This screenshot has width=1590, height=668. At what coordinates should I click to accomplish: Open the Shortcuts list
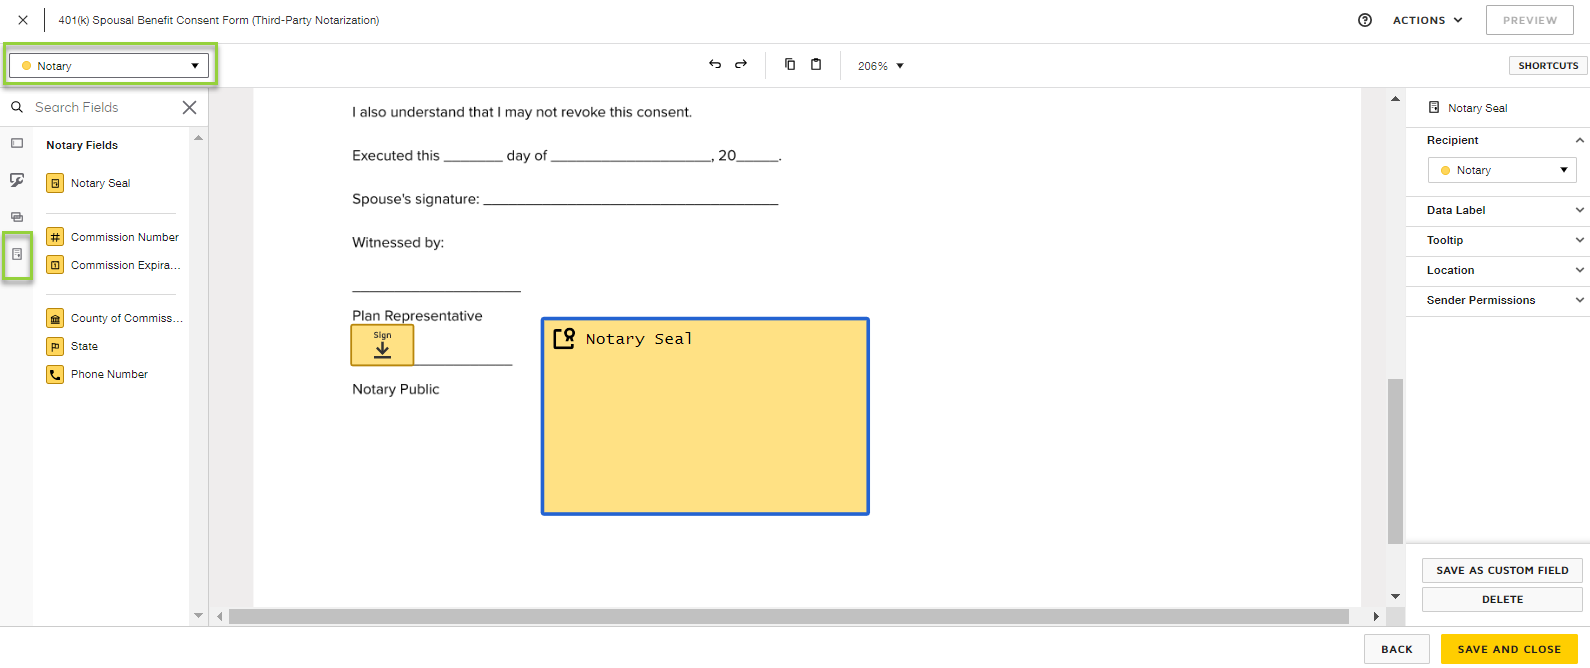[x=1548, y=66]
